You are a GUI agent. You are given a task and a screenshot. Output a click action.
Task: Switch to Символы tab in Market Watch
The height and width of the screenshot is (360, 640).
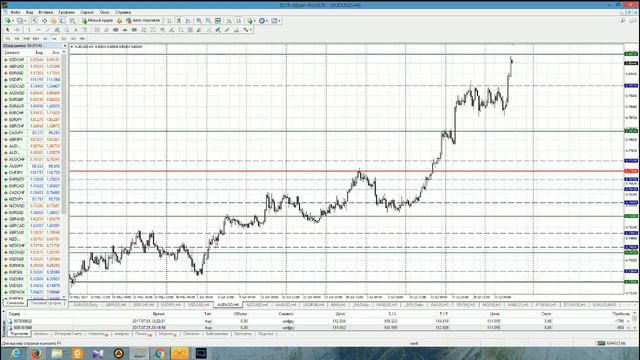point(15,303)
